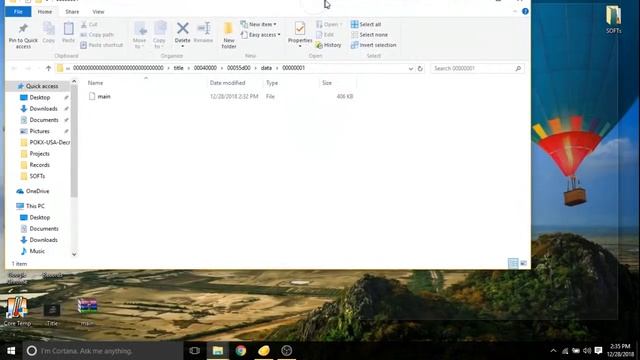Open Music under This PC

pyautogui.click(x=37, y=251)
